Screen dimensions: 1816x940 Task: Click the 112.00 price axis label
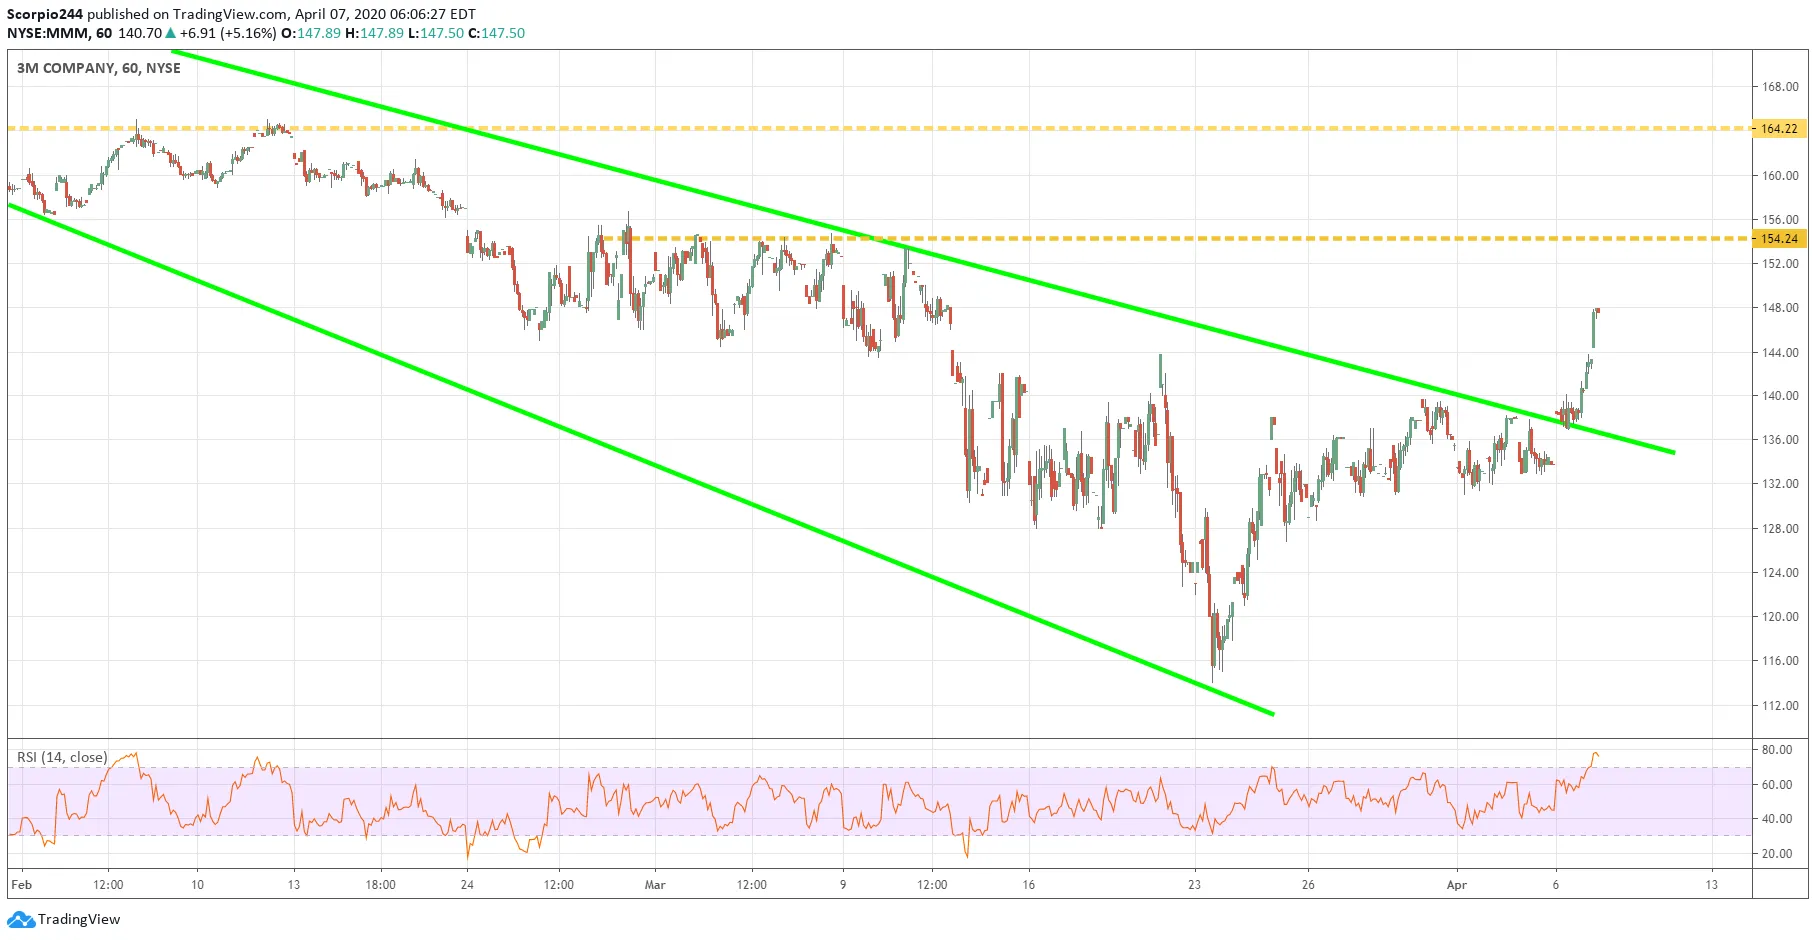tap(1780, 705)
